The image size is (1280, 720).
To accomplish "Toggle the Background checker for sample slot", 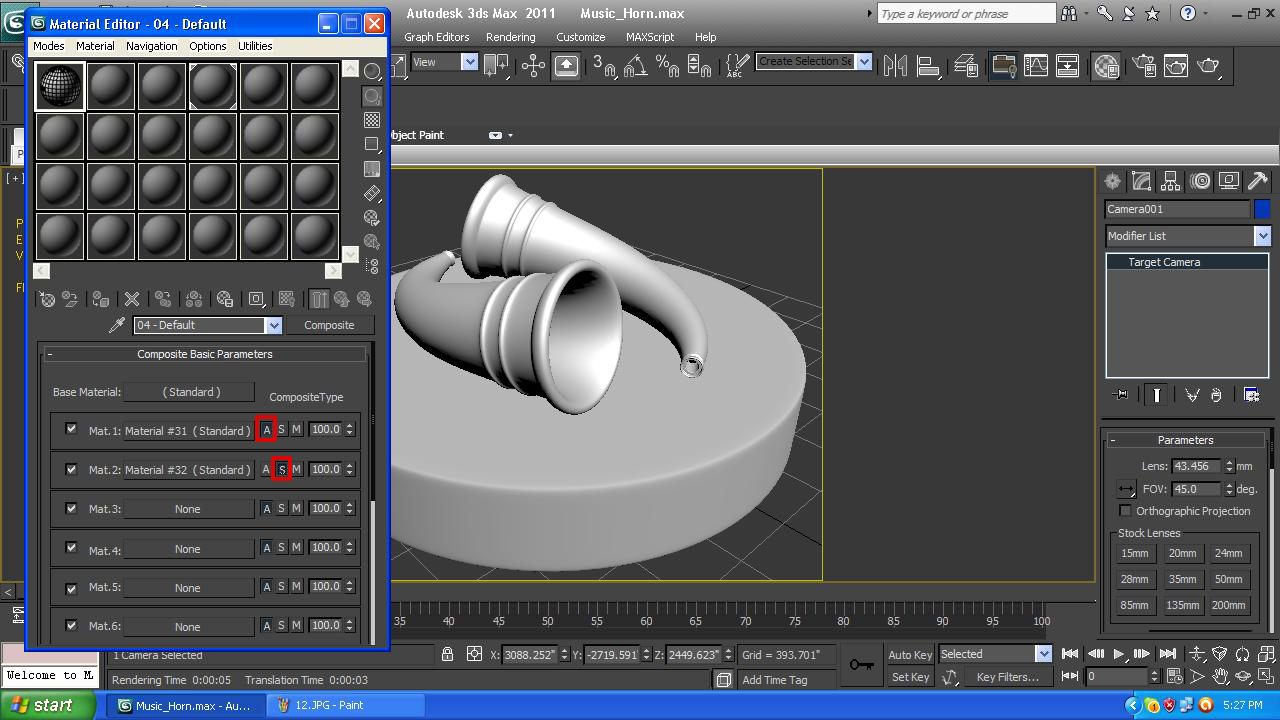I will 371,120.
